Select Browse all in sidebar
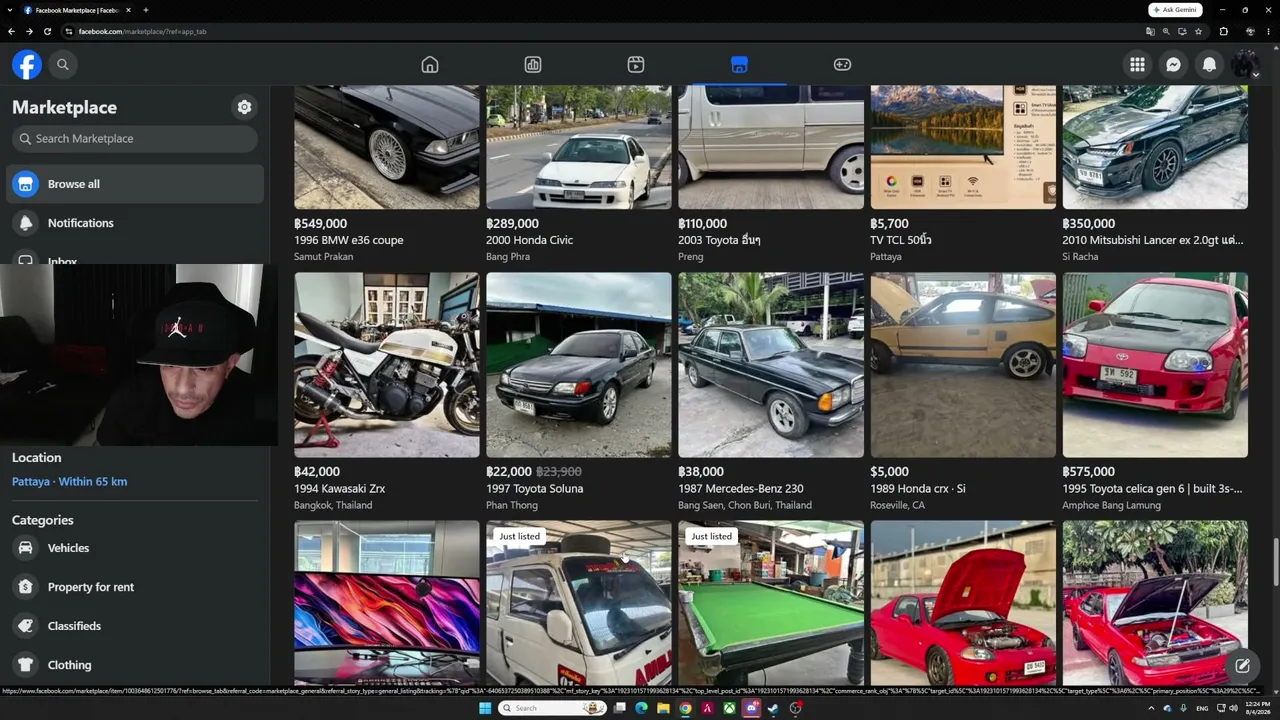This screenshot has width=1280, height=720. point(135,184)
